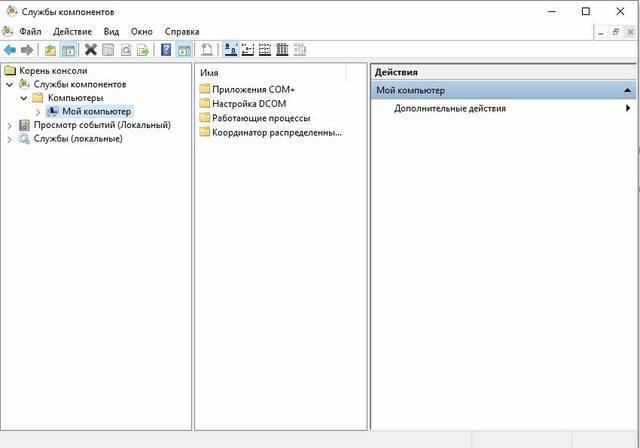Screen dimensions: 640x448
Task: Toggle the Show/Hide console tree button
Action: (68, 50)
